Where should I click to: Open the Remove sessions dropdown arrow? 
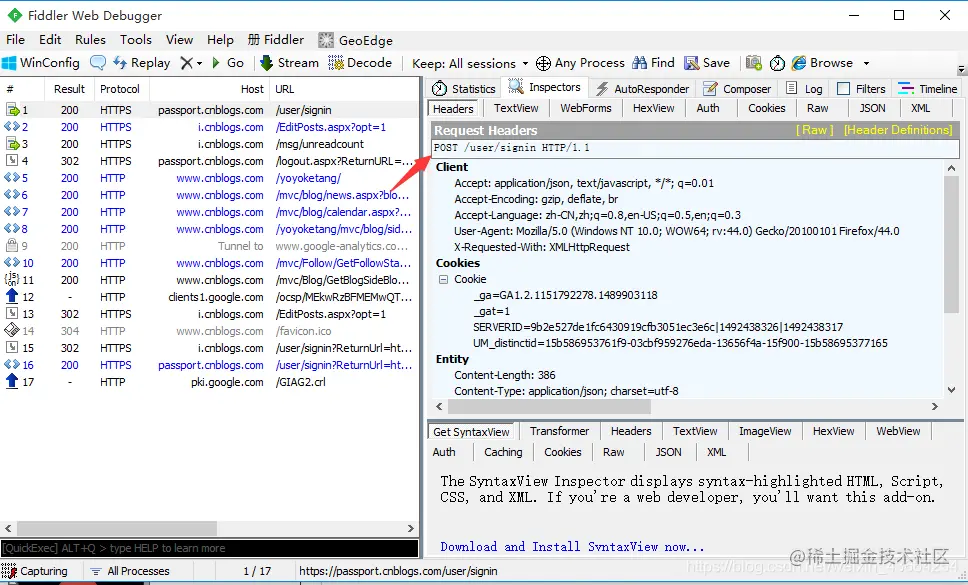pos(199,63)
